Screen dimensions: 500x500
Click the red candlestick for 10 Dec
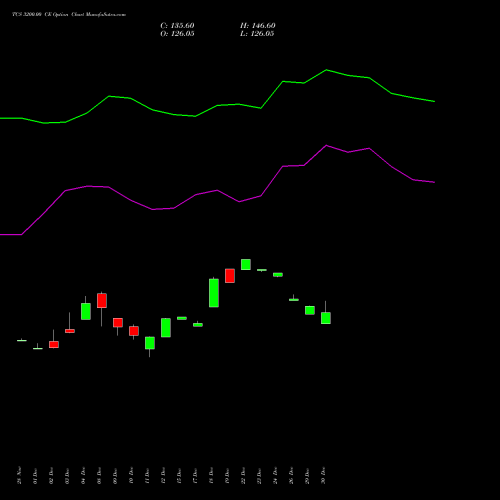134,331
